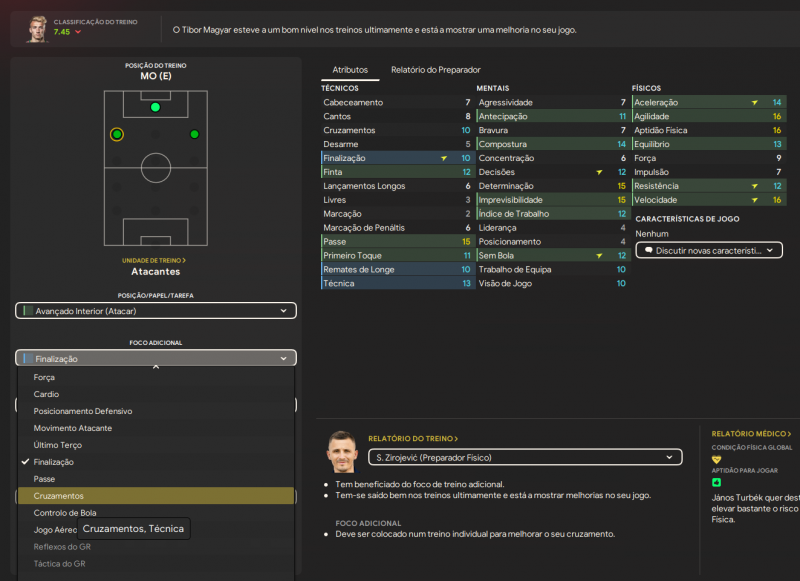Click the yellow arrow beside the Velocidade attribute

[754, 200]
